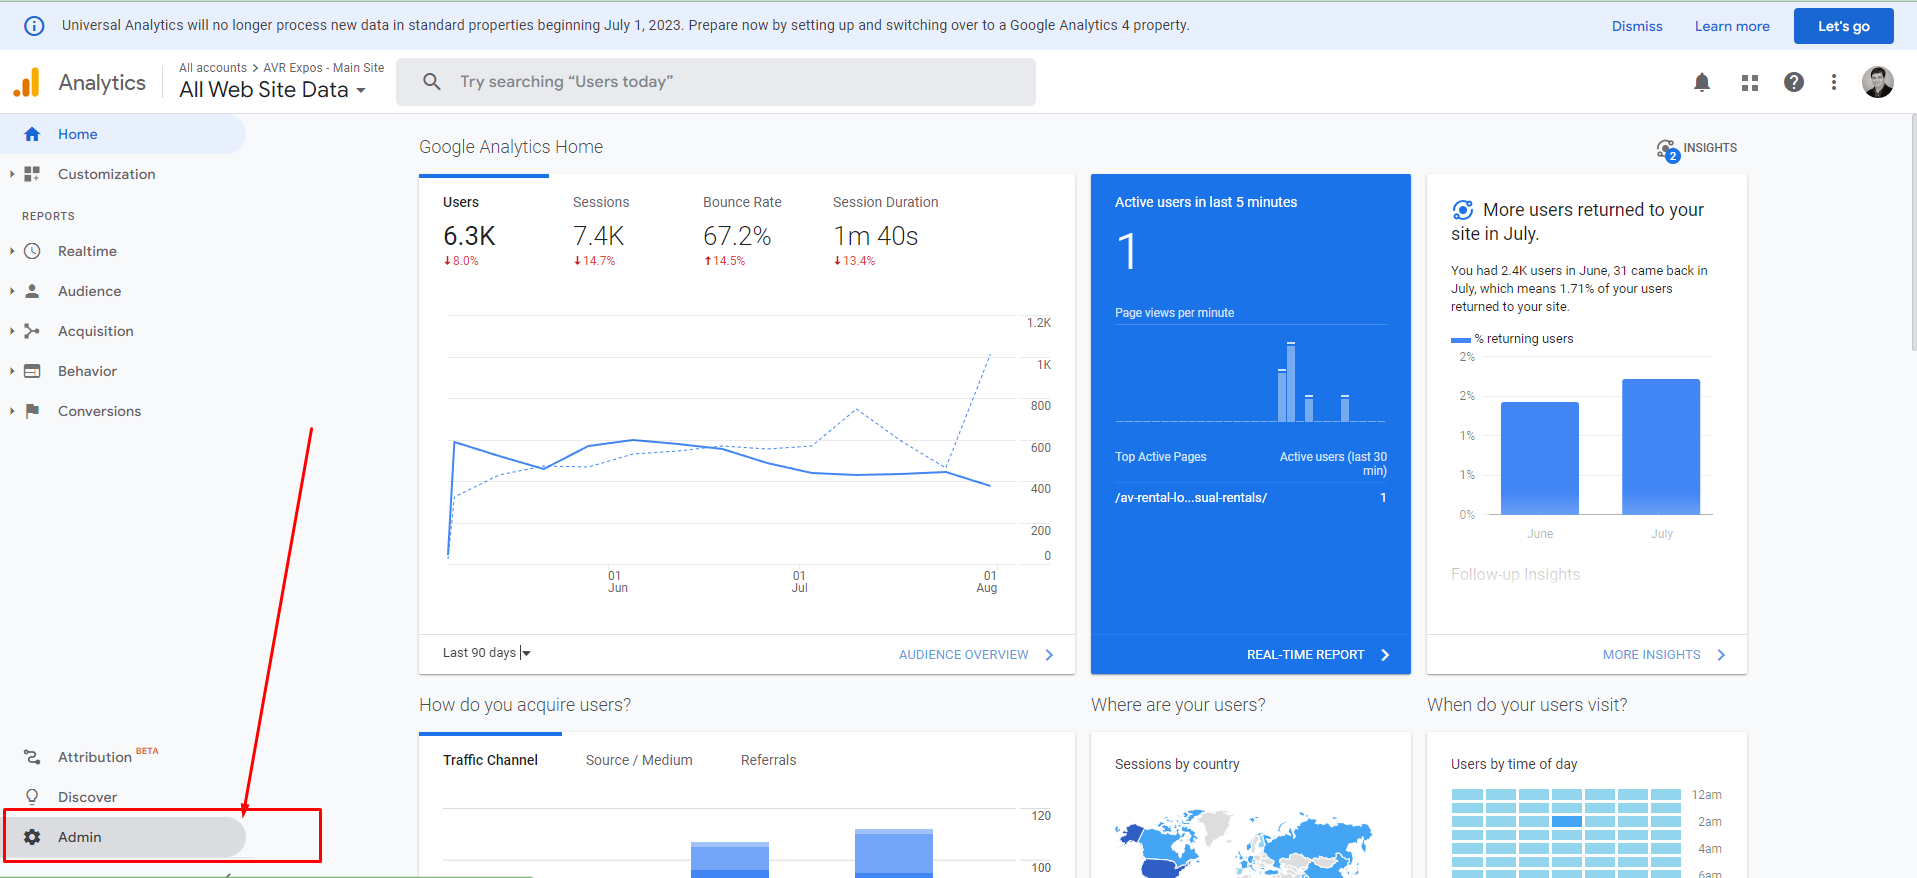Click the Customization dashboard icon

pos(32,174)
